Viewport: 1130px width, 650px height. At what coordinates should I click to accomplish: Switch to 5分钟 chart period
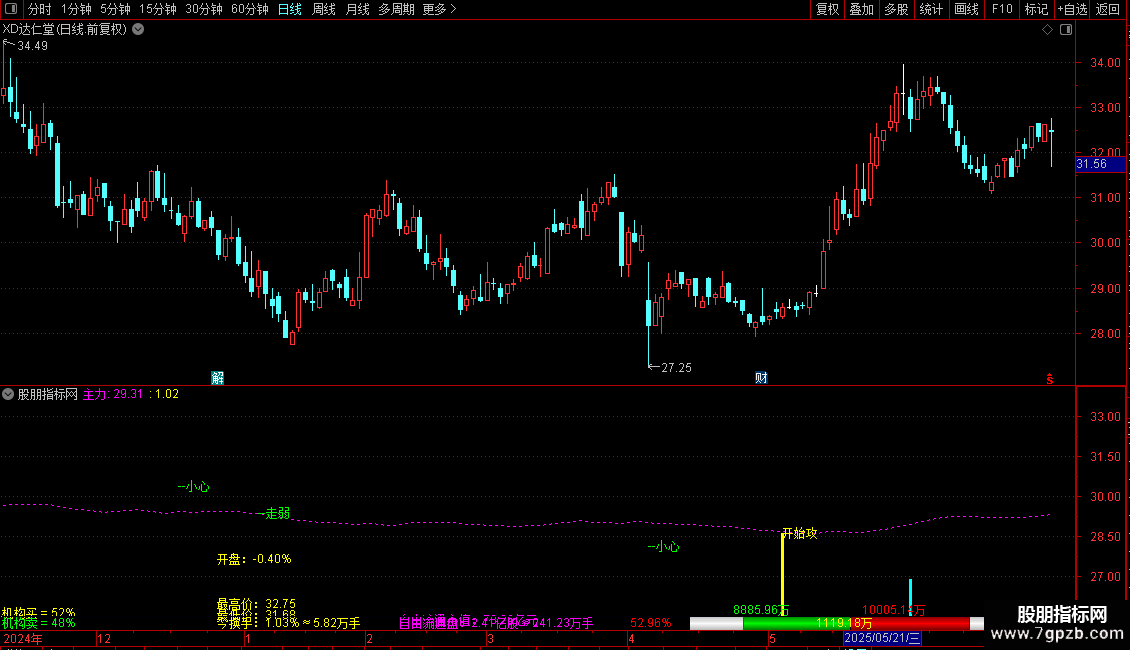(115, 9)
